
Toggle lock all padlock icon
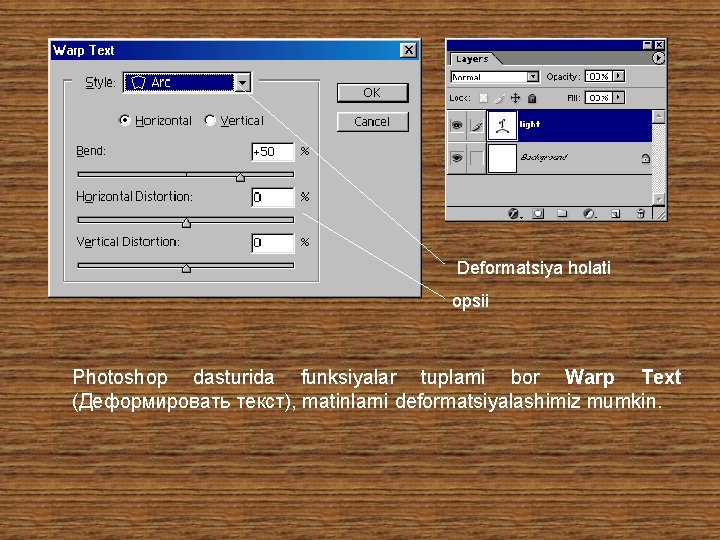click(x=532, y=98)
